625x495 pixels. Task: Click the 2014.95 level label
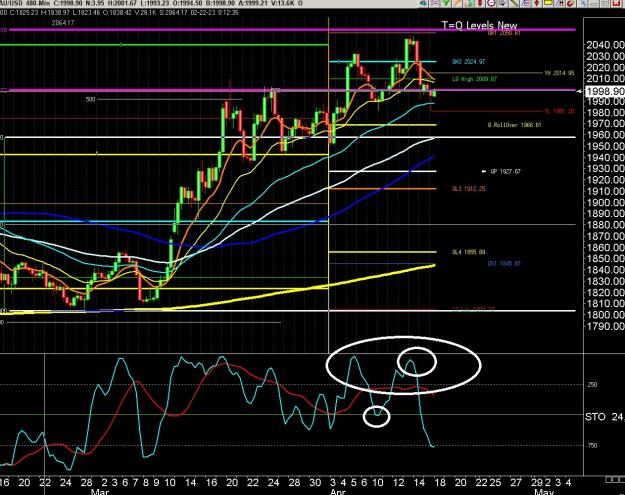click(x=559, y=73)
